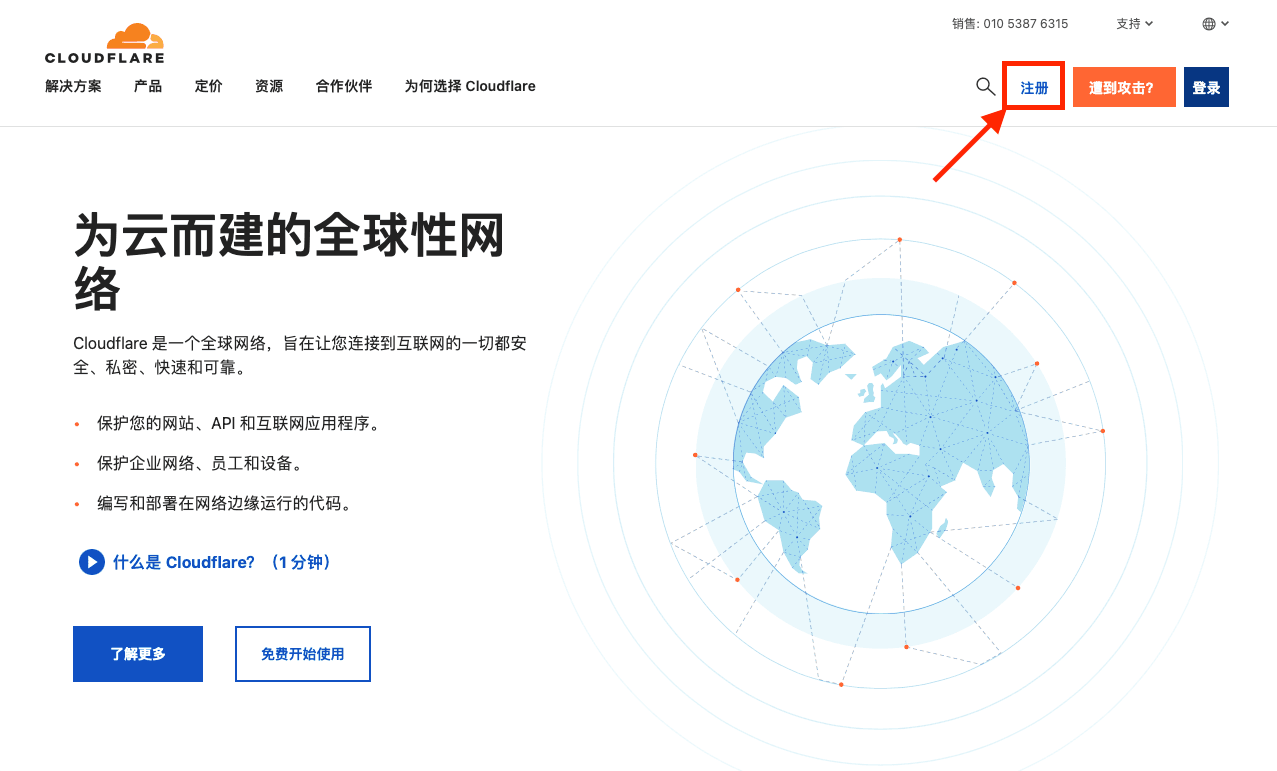Expand the 支持 dropdown
The width and height of the screenshot is (1277, 771).
1134,23
